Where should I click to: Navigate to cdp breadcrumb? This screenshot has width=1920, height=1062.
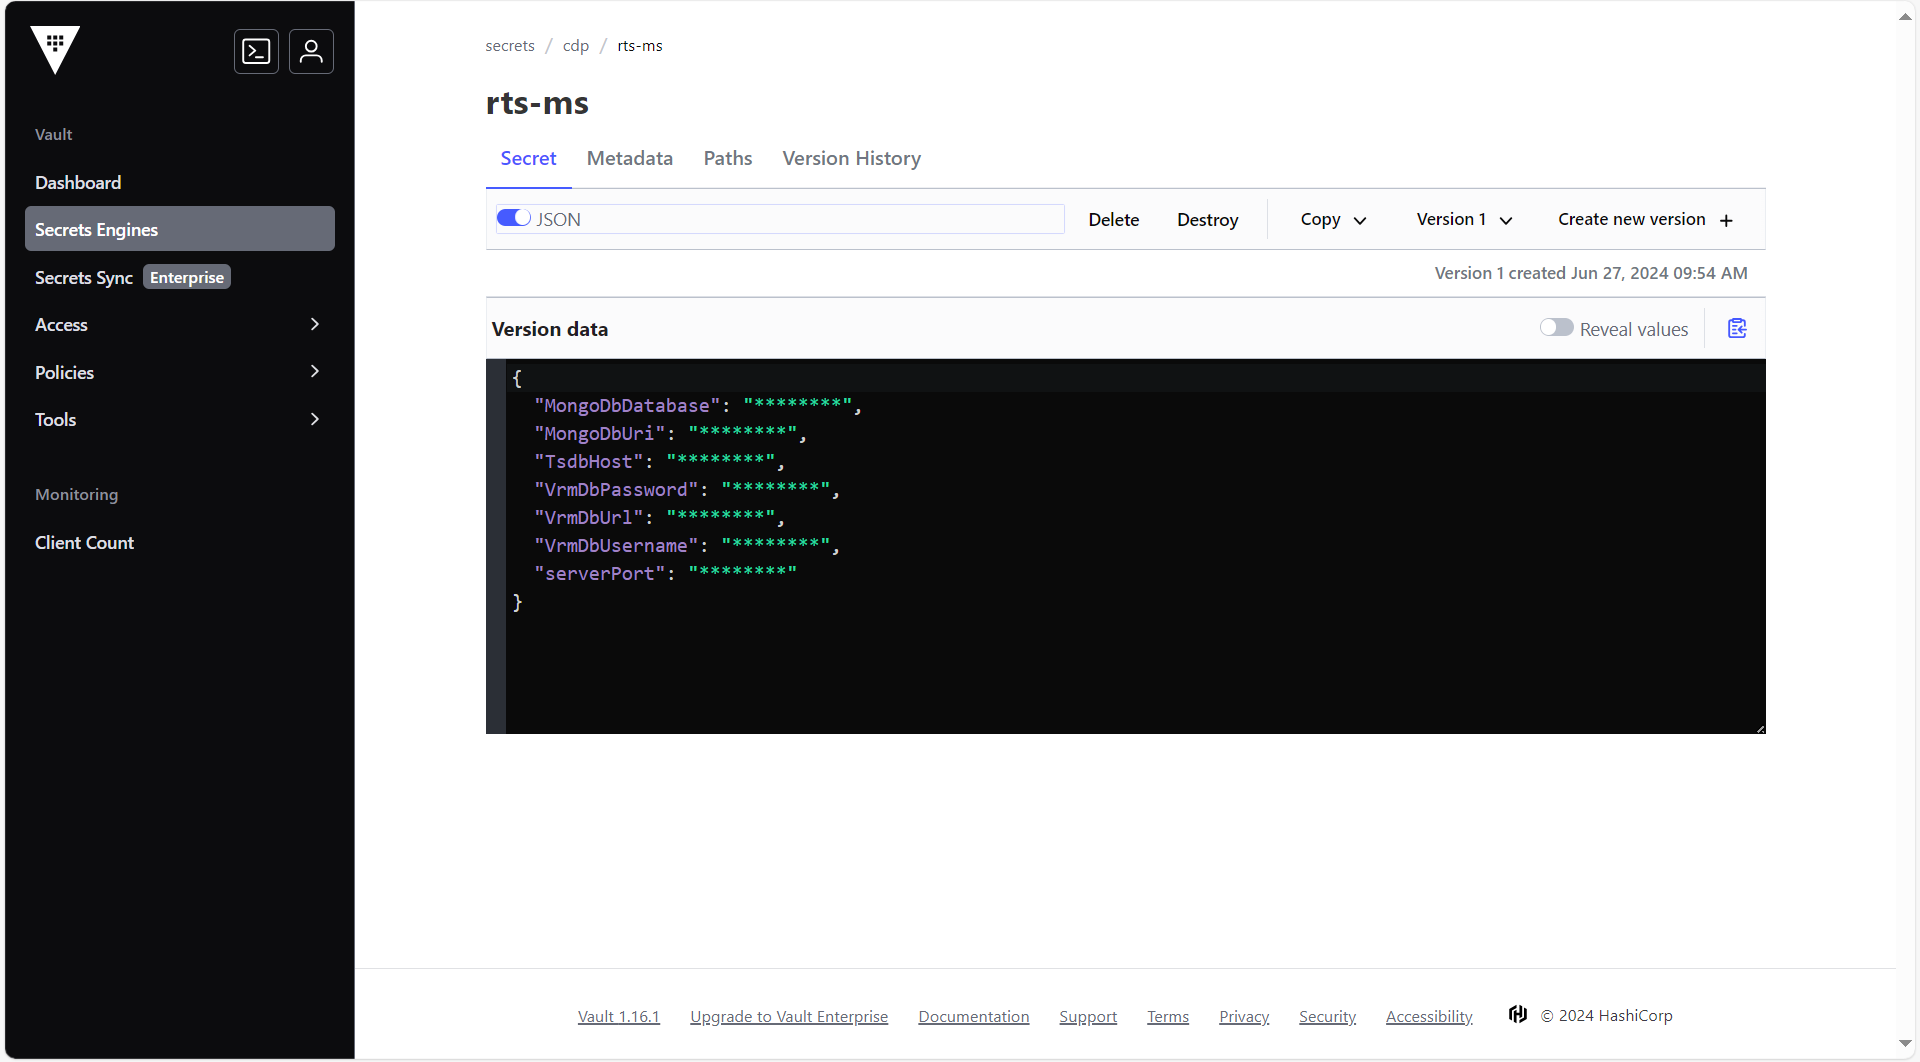pos(576,46)
